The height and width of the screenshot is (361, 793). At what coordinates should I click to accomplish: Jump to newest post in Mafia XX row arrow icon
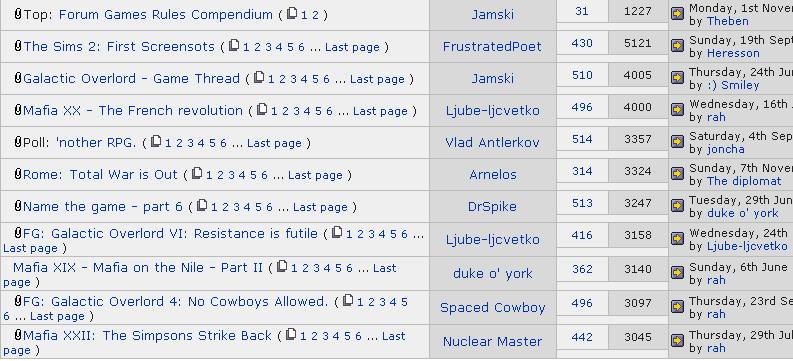point(677,110)
